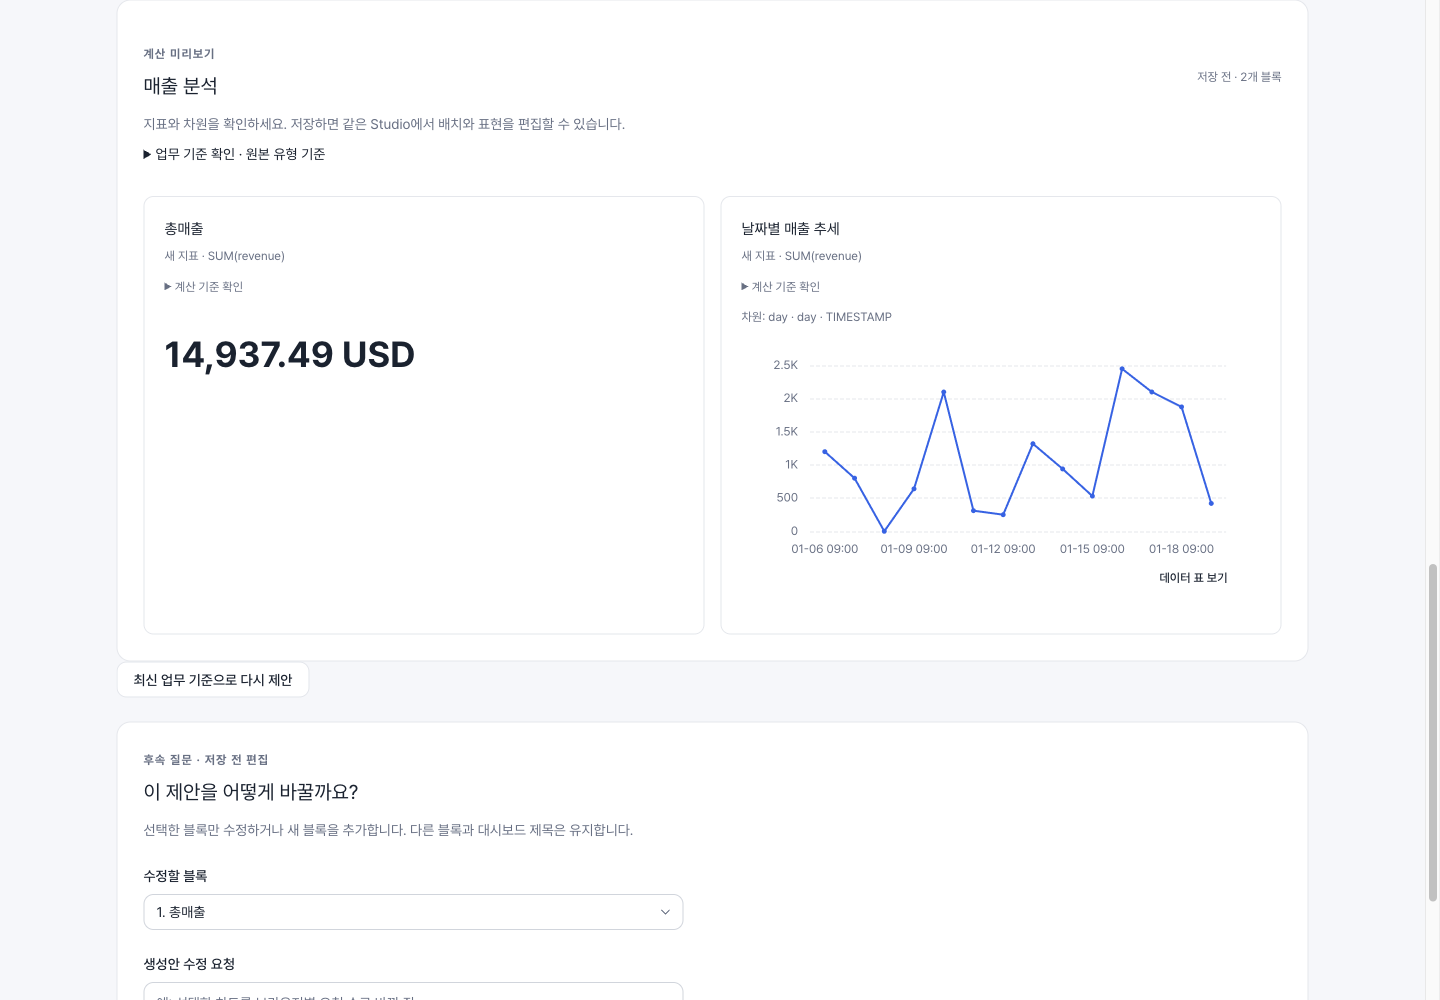Click the 매출 분석 heading

(181, 86)
